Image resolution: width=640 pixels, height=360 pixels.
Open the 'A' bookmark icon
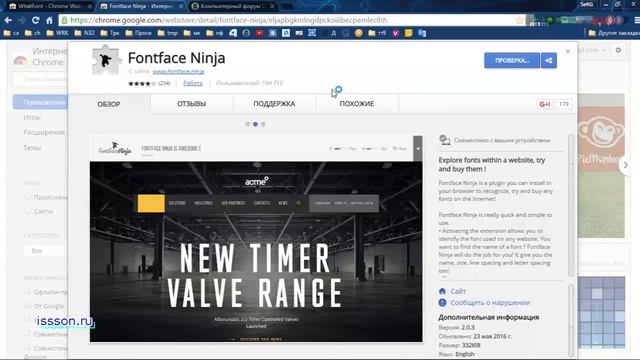[333, 33]
